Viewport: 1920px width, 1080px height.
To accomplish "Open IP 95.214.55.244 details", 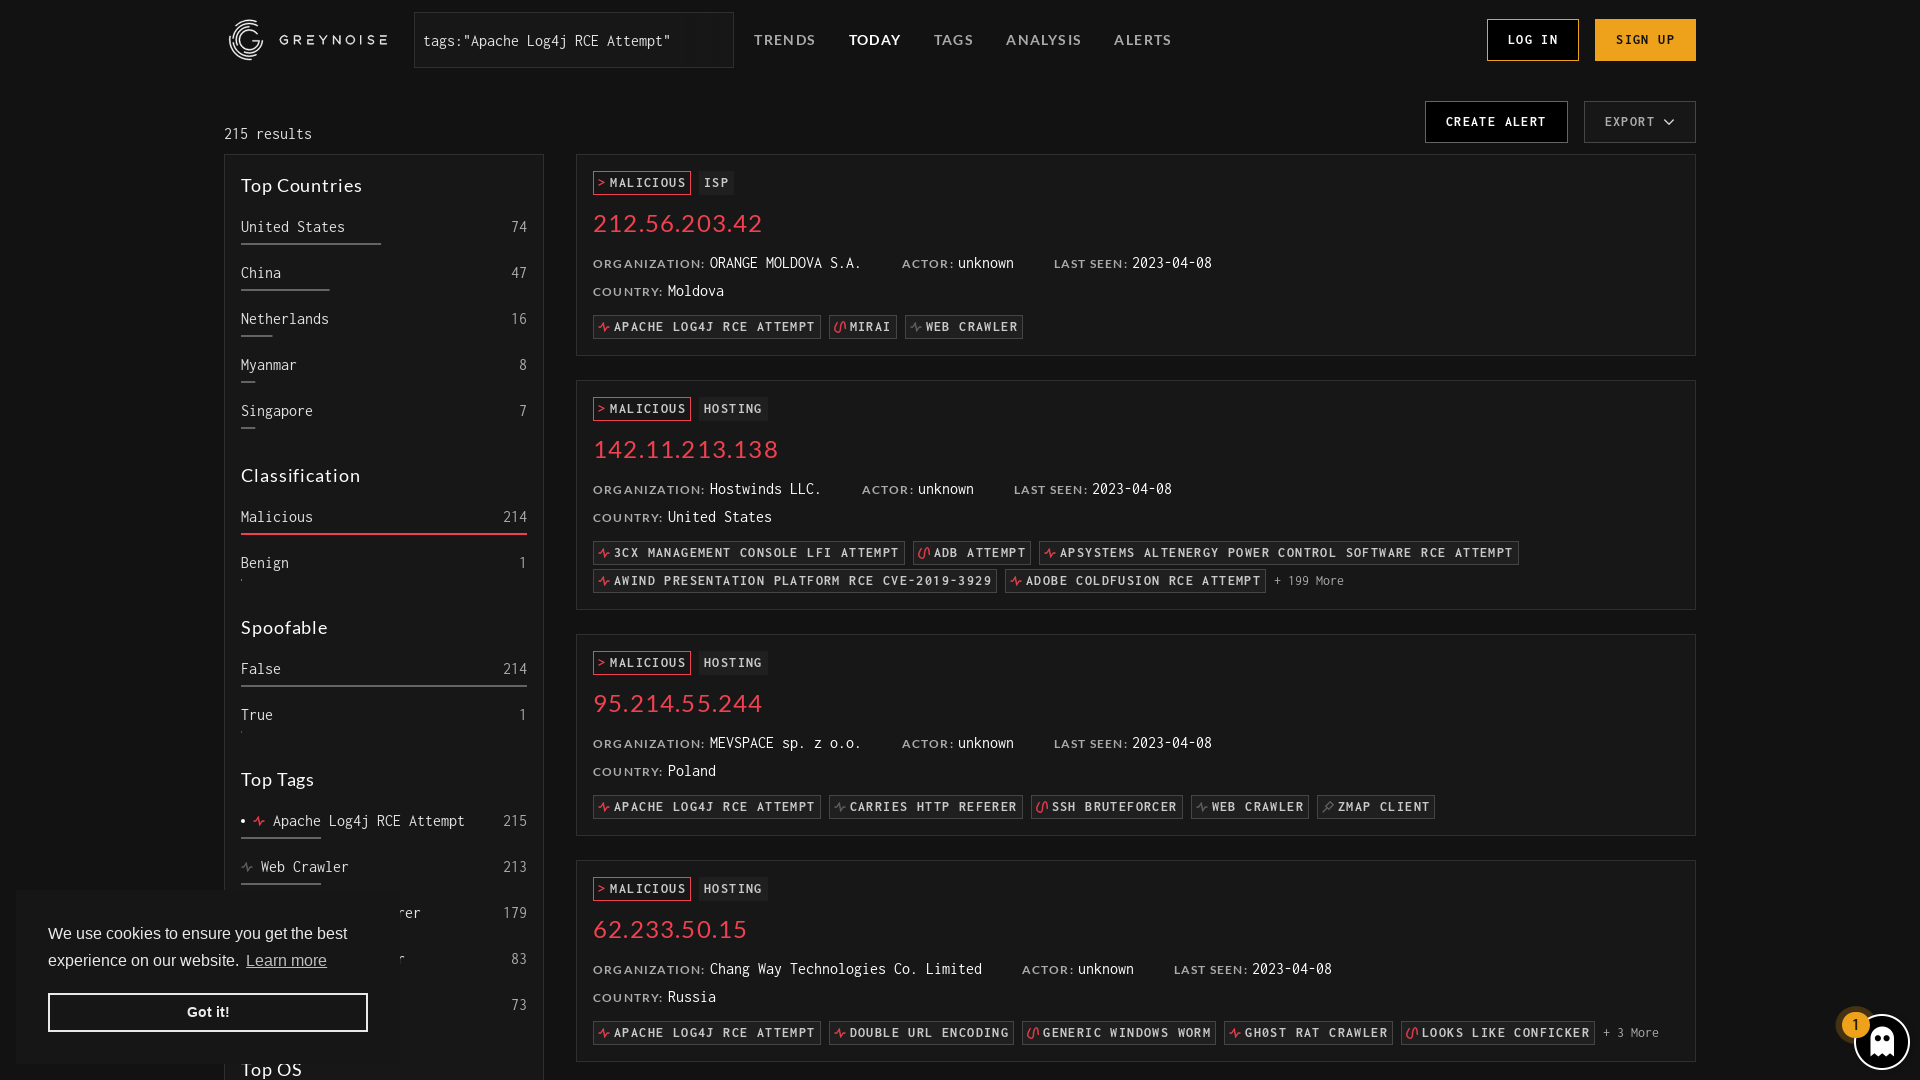I will point(678,703).
